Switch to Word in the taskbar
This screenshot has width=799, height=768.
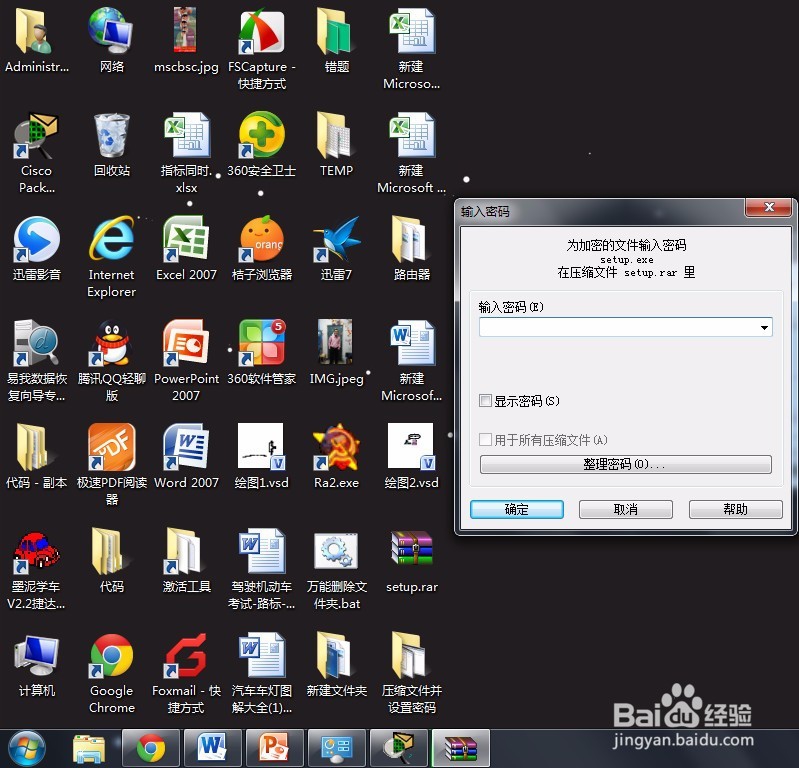[x=212, y=749]
